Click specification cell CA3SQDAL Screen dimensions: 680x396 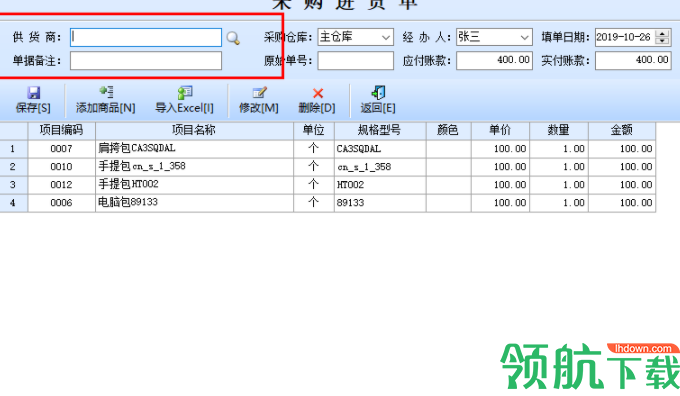click(x=380, y=149)
